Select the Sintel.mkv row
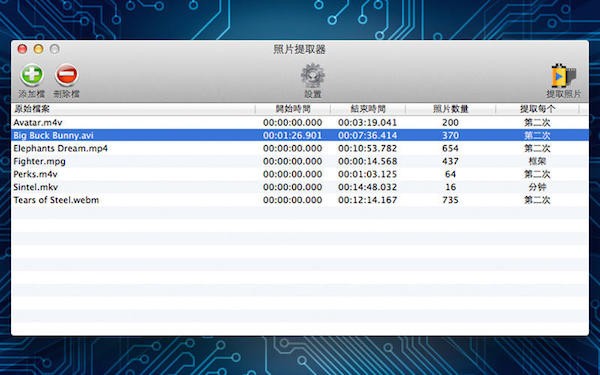Image resolution: width=600 pixels, height=375 pixels. tap(300, 187)
